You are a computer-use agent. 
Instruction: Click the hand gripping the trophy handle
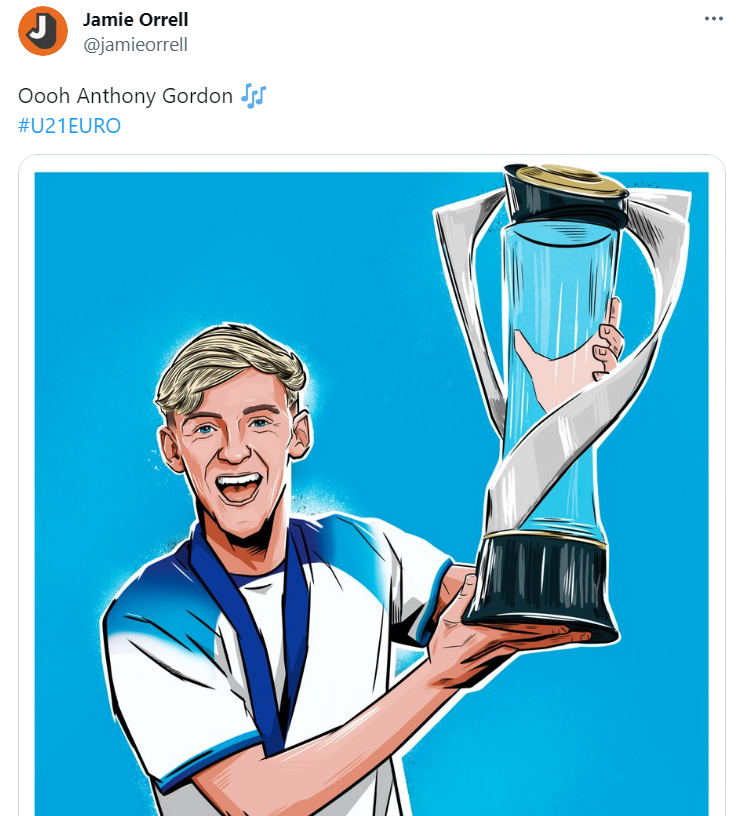click(602, 340)
